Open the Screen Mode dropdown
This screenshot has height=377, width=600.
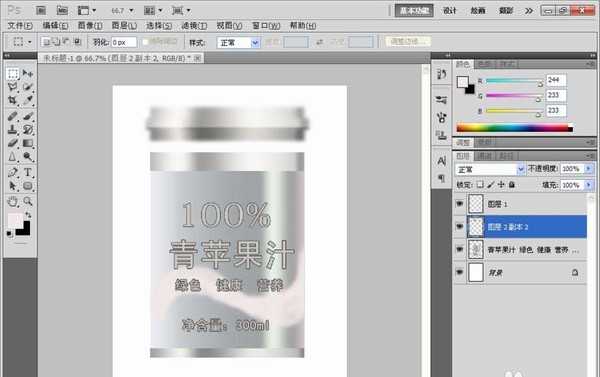tap(181, 10)
